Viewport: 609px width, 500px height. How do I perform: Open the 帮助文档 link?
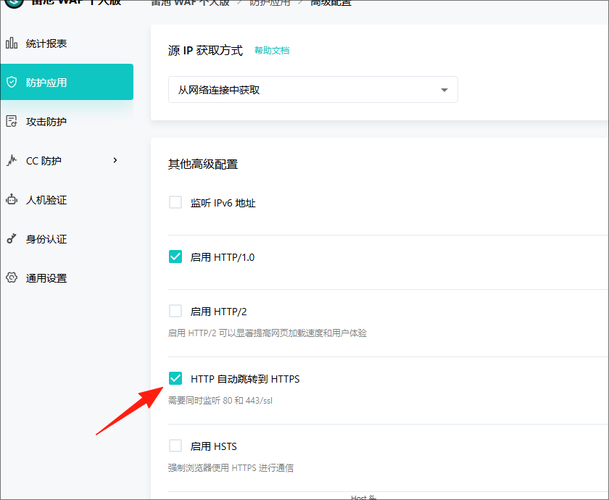[272, 51]
